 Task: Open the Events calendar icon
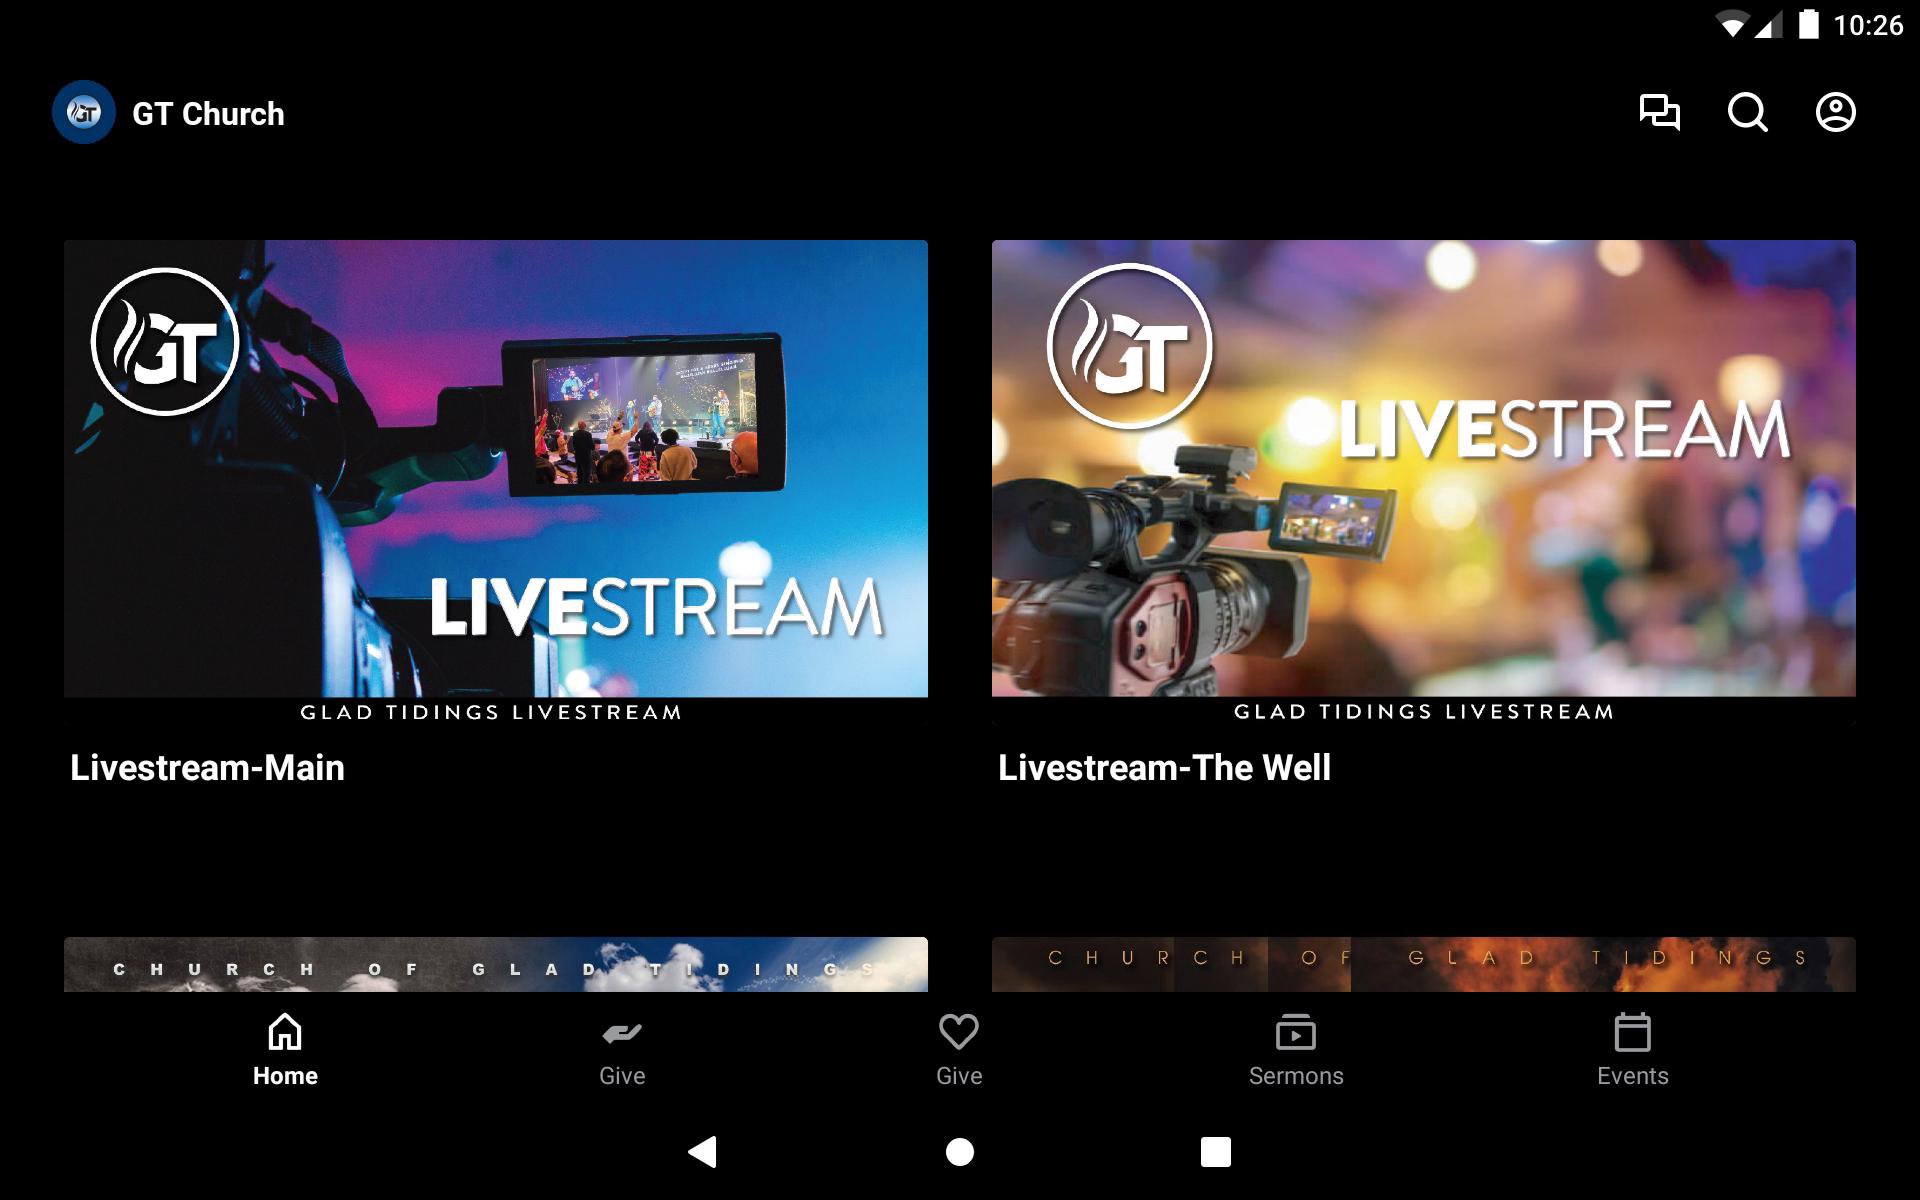1632,1032
